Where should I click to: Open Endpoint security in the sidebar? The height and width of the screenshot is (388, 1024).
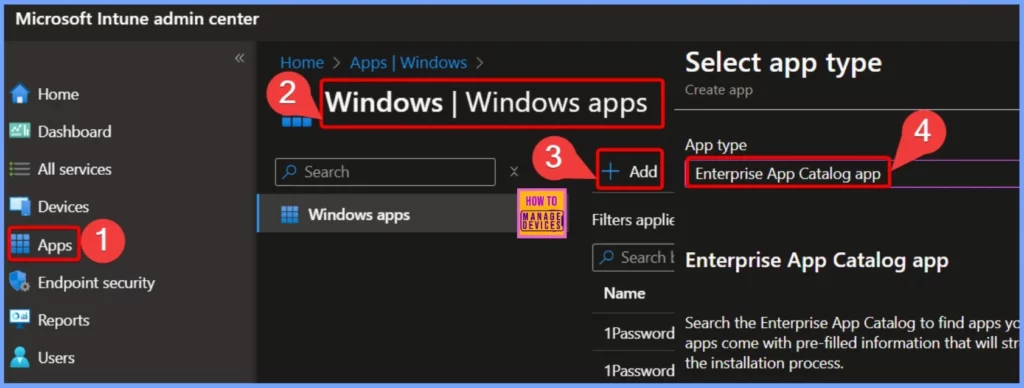[96, 283]
